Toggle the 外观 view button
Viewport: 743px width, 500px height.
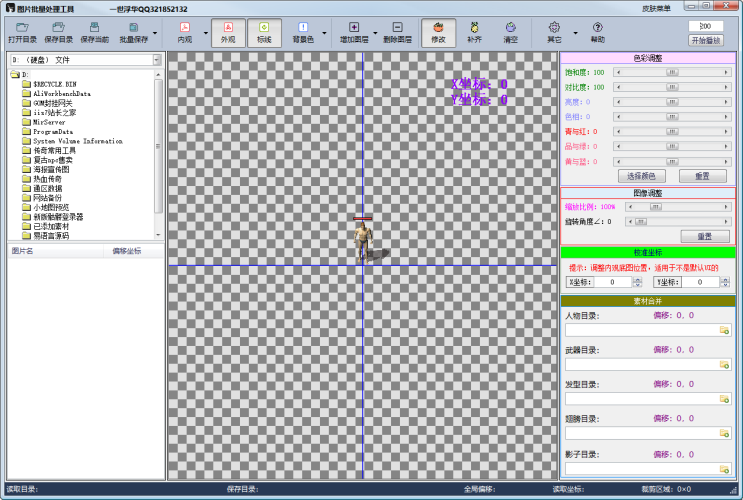click(230, 34)
